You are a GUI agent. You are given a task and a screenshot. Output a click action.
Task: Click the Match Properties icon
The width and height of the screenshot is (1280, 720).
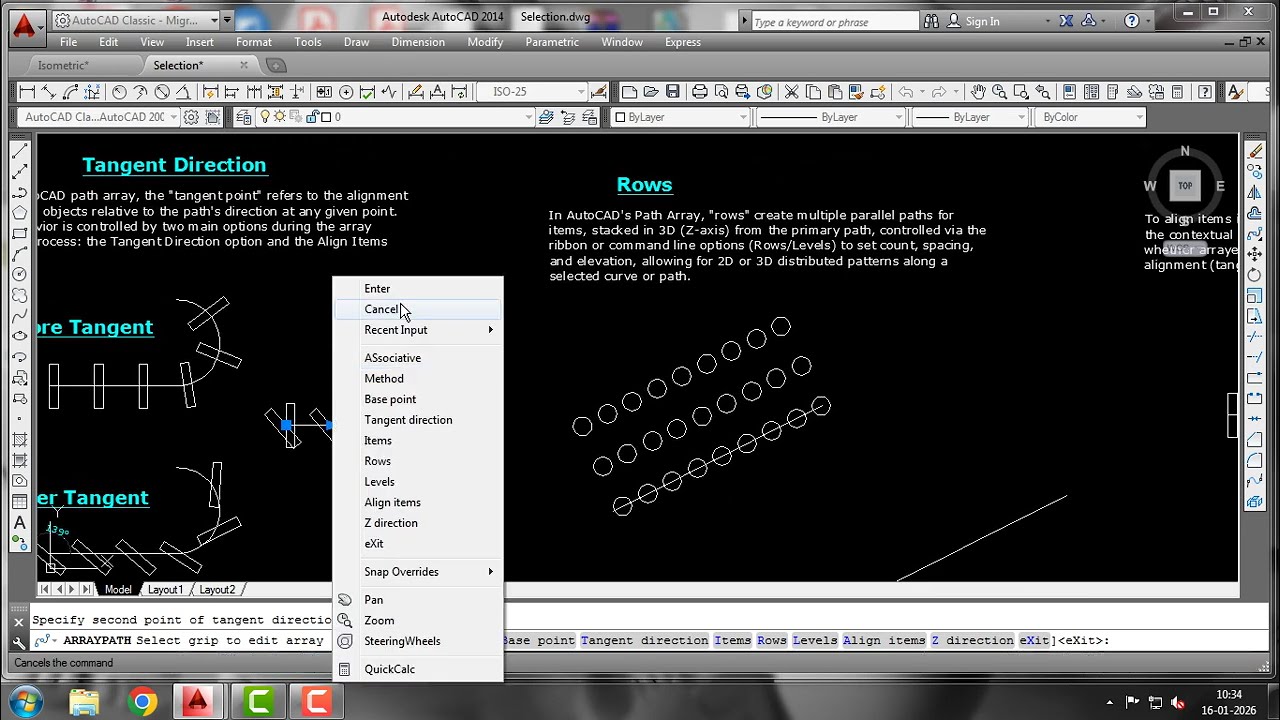(x=857, y=92)
